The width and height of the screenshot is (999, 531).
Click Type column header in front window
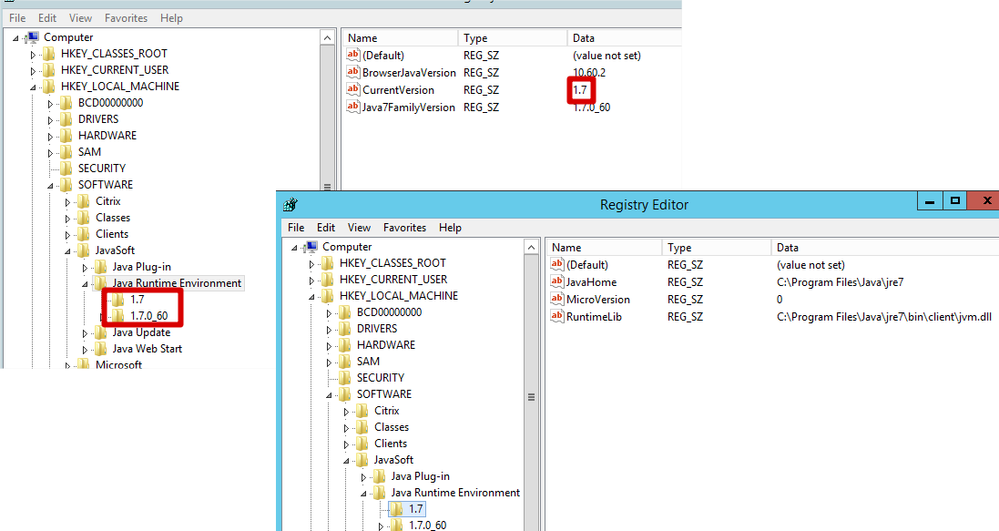pos(716,247)
